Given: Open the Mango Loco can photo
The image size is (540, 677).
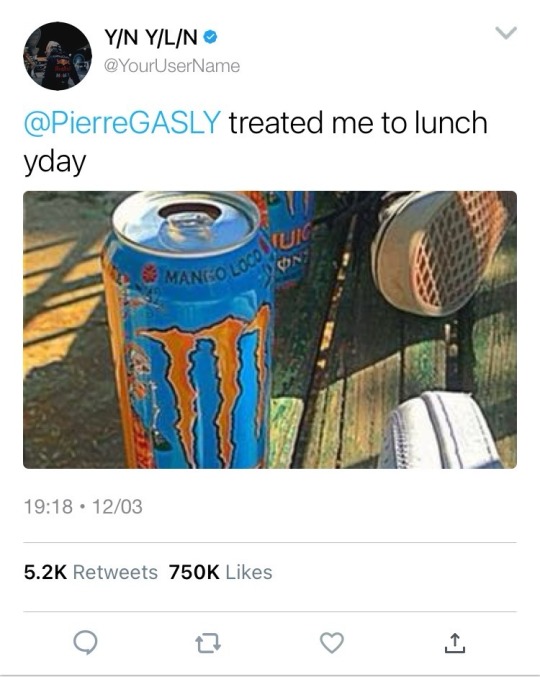Looking at the screenshot, I should pyautogui.click(x=270, y=330).
